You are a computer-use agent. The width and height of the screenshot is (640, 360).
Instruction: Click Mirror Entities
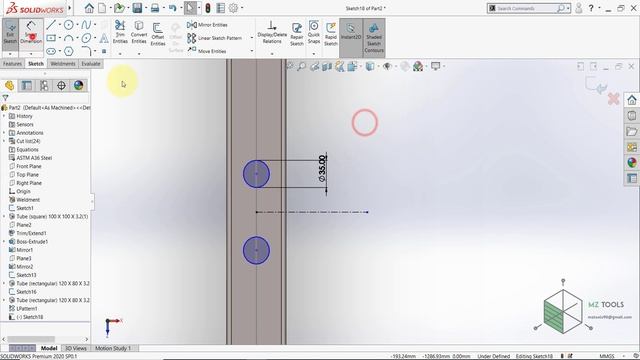tap(207, 25)
